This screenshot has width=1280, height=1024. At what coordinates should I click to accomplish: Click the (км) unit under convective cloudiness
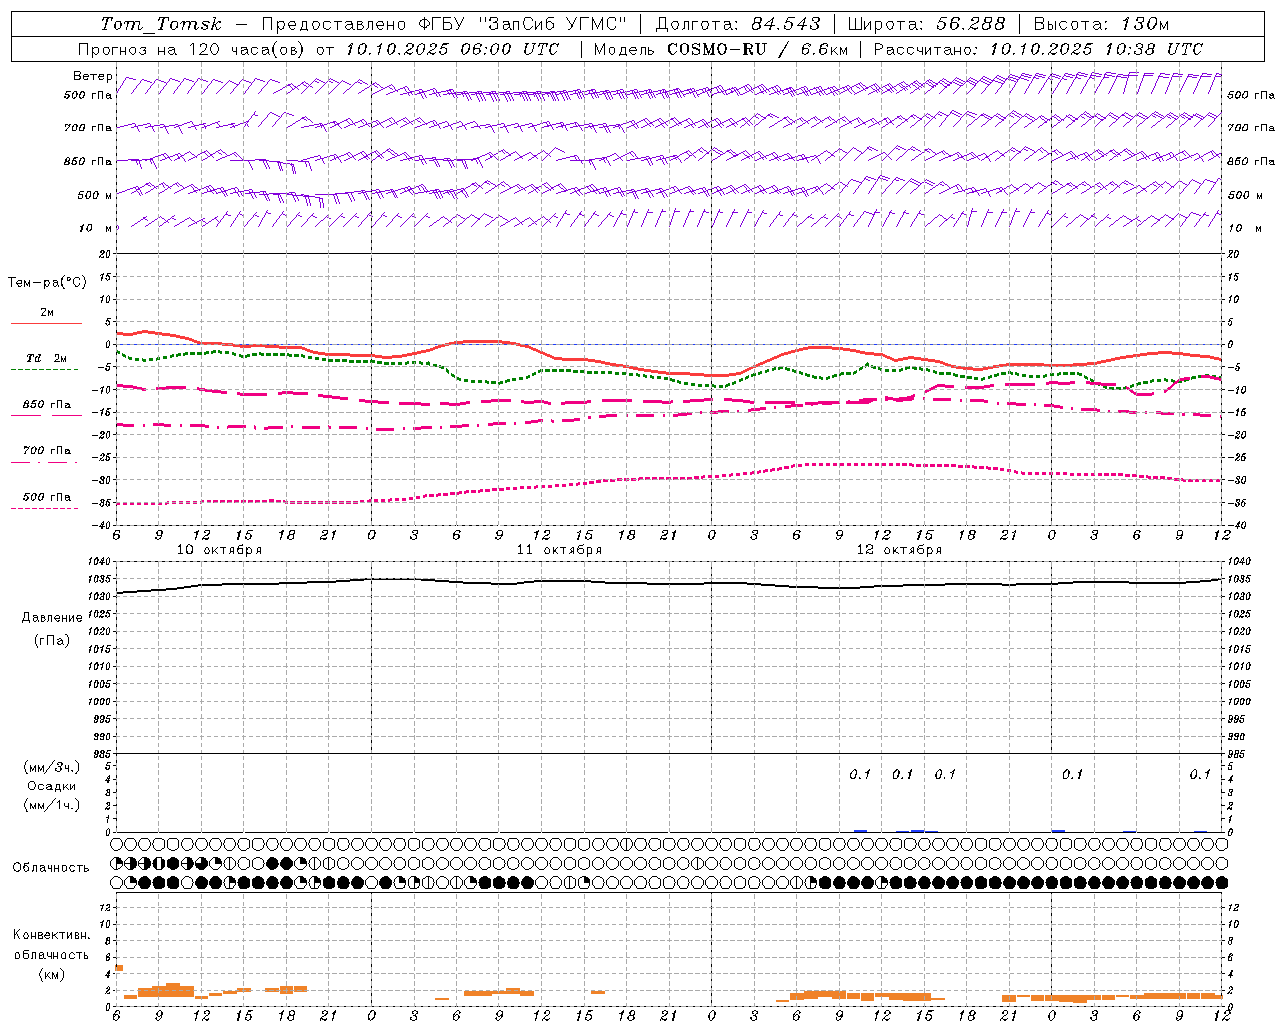pyautogui.click(x=52, y=974)
